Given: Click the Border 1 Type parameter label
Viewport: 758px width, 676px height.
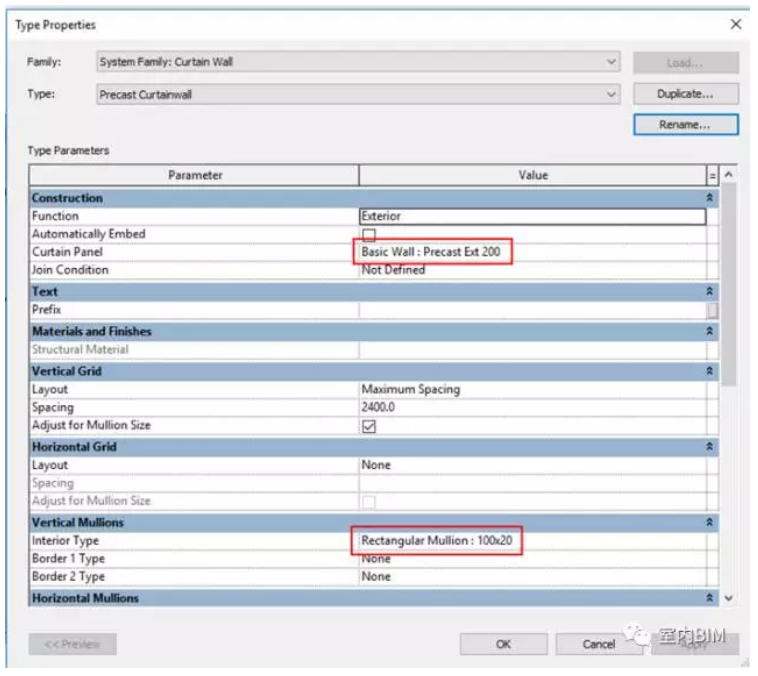Looking at the screenshot, I should pos(68,558).
